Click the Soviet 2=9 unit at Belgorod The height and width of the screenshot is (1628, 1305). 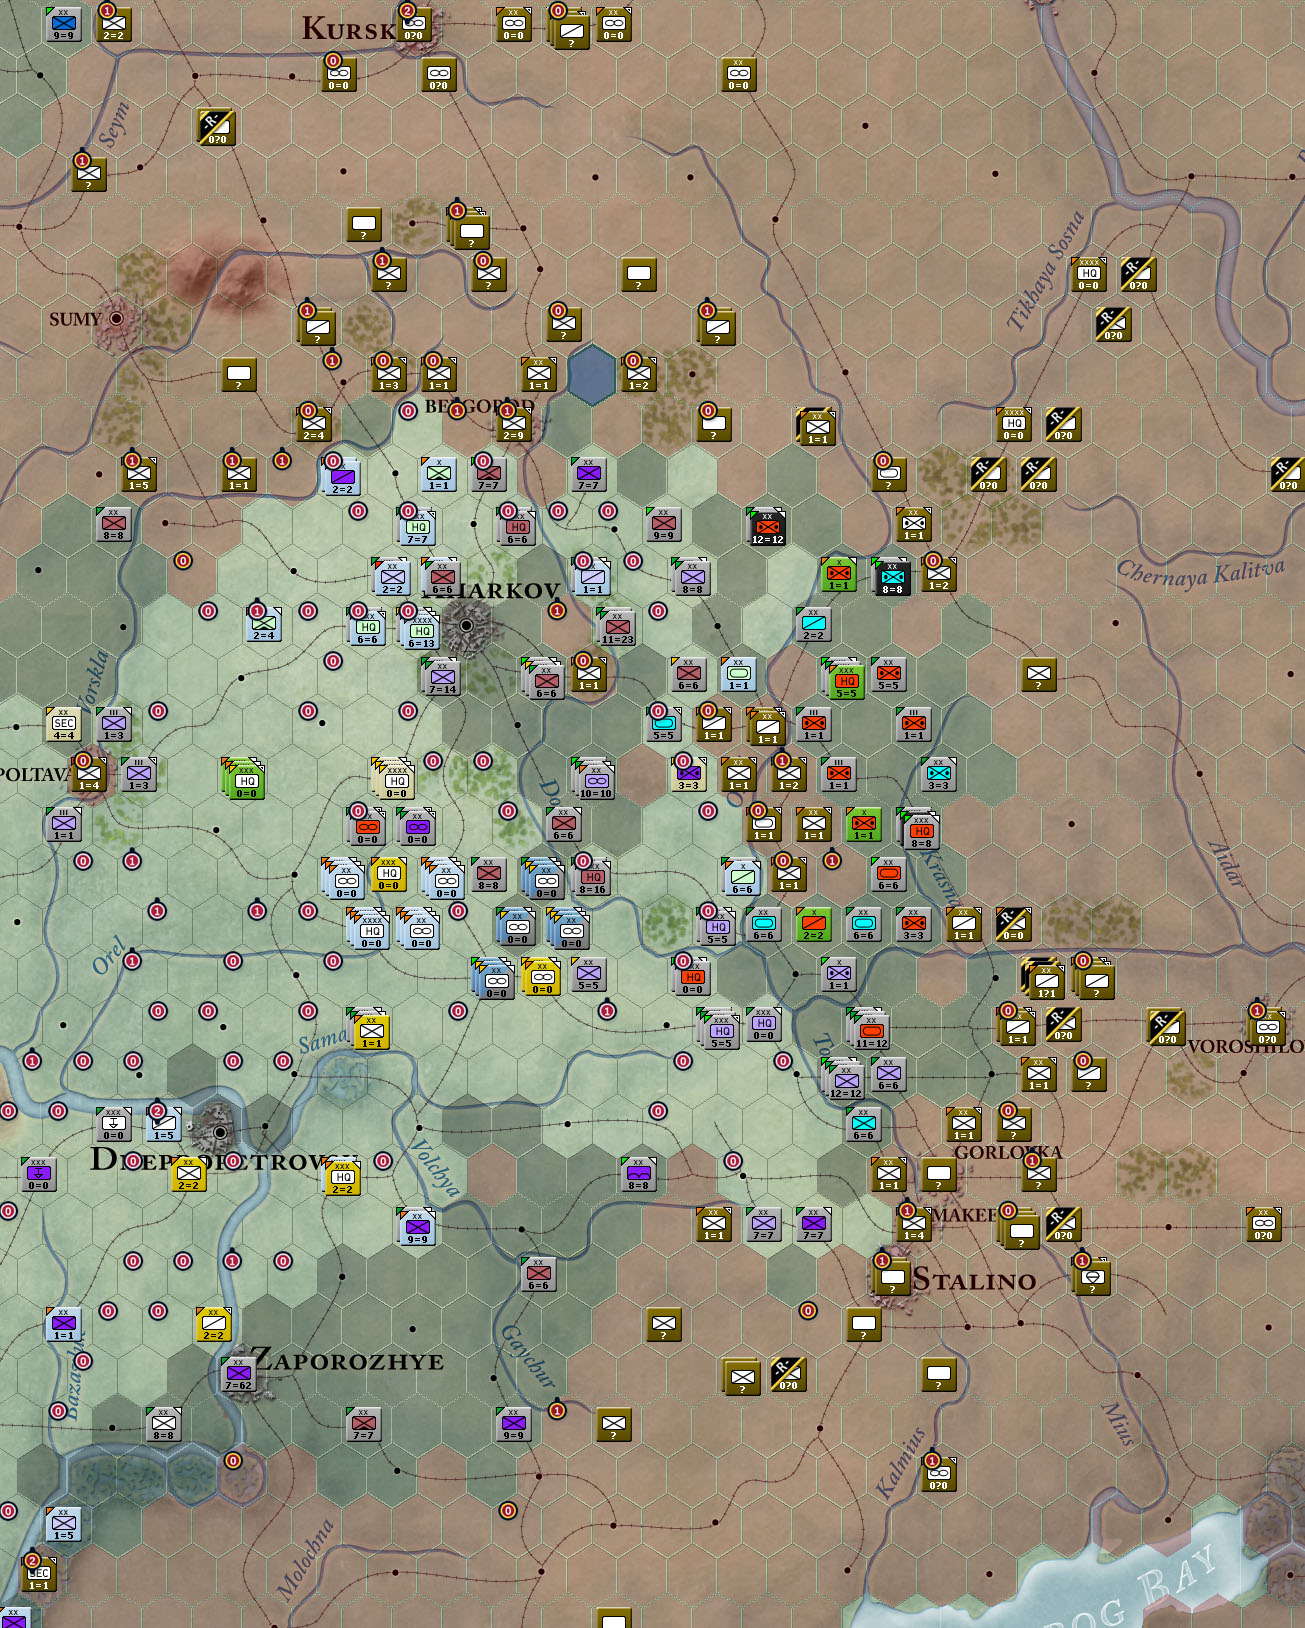coord(513,423)
